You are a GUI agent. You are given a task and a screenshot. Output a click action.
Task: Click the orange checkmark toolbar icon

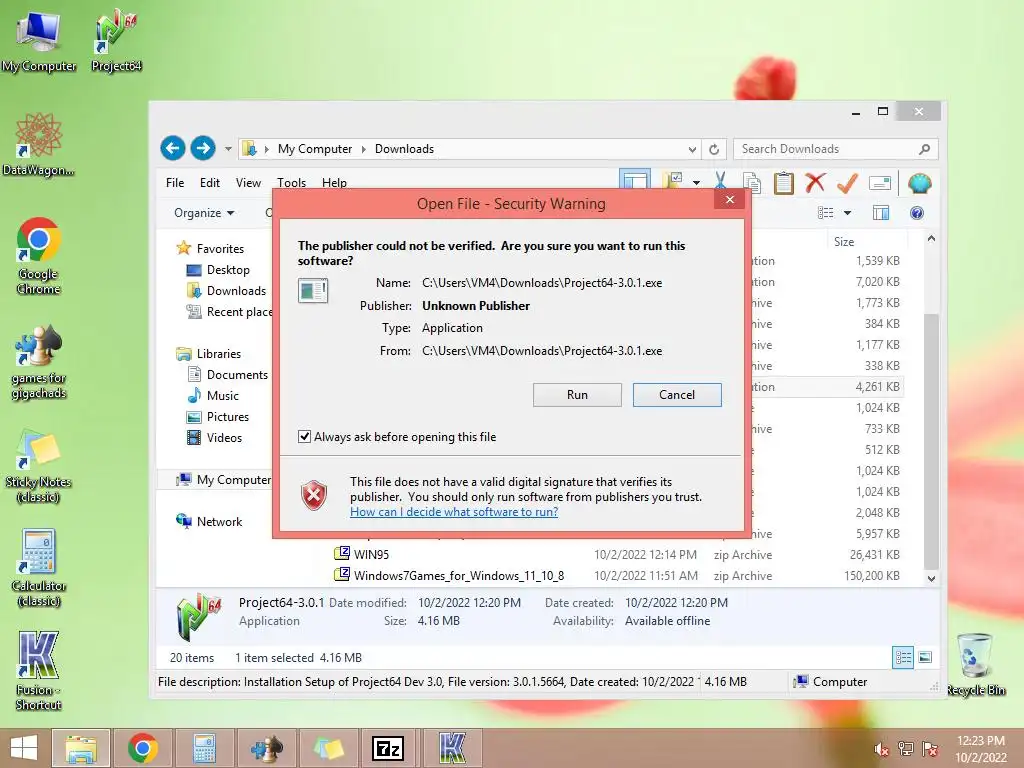click(847, 183)
